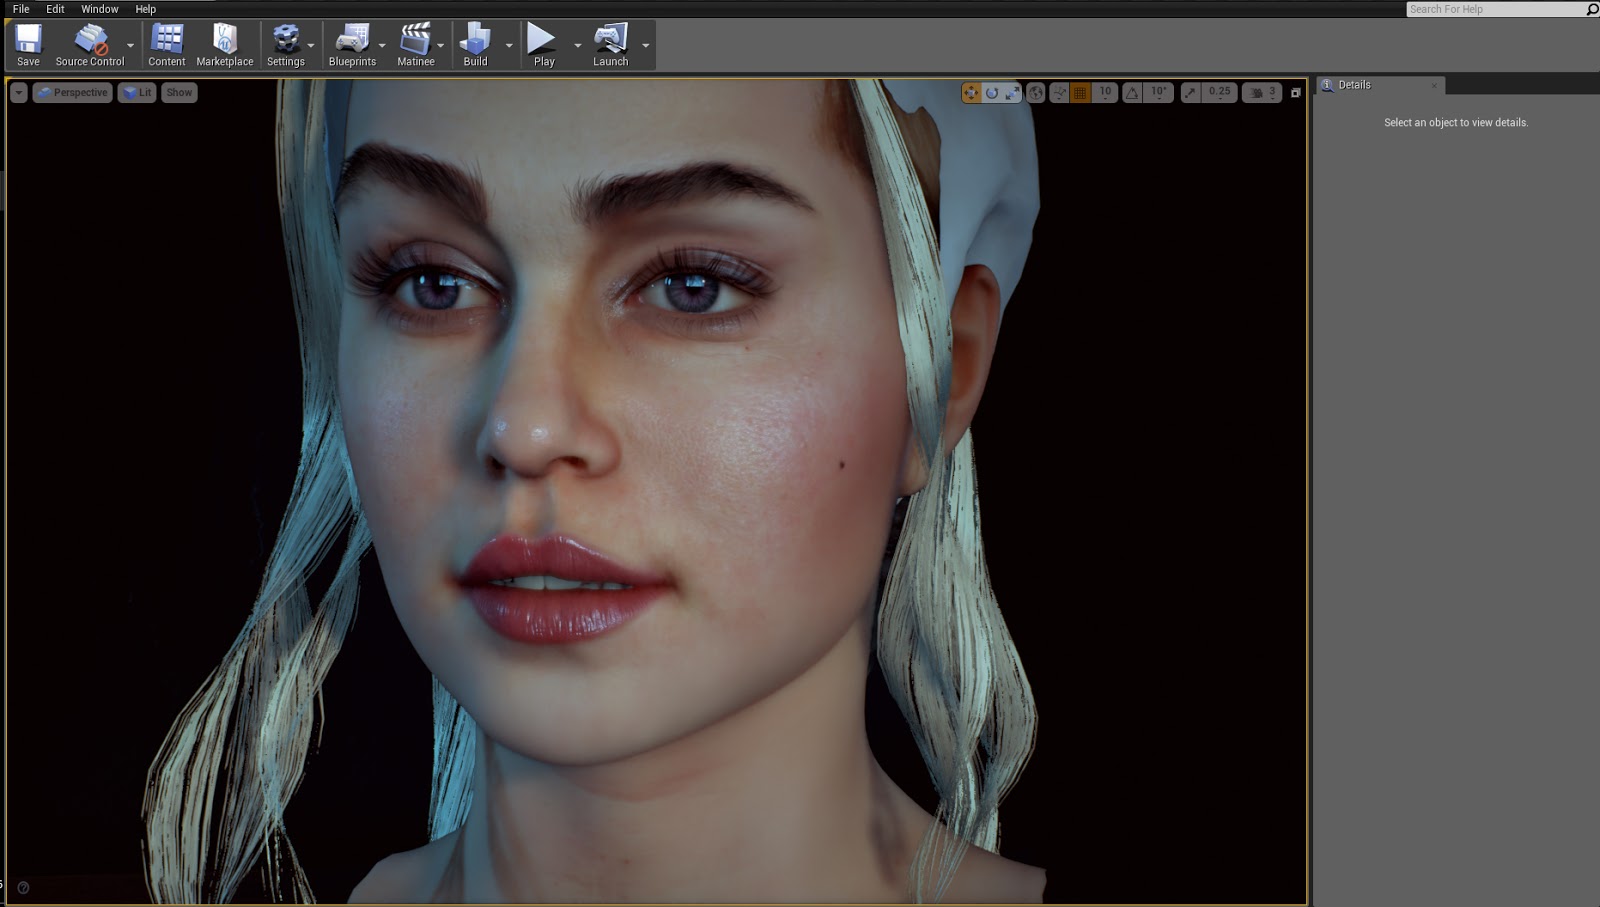
Task: Open the grid snap size dropdown
Action: (1104, 92)
